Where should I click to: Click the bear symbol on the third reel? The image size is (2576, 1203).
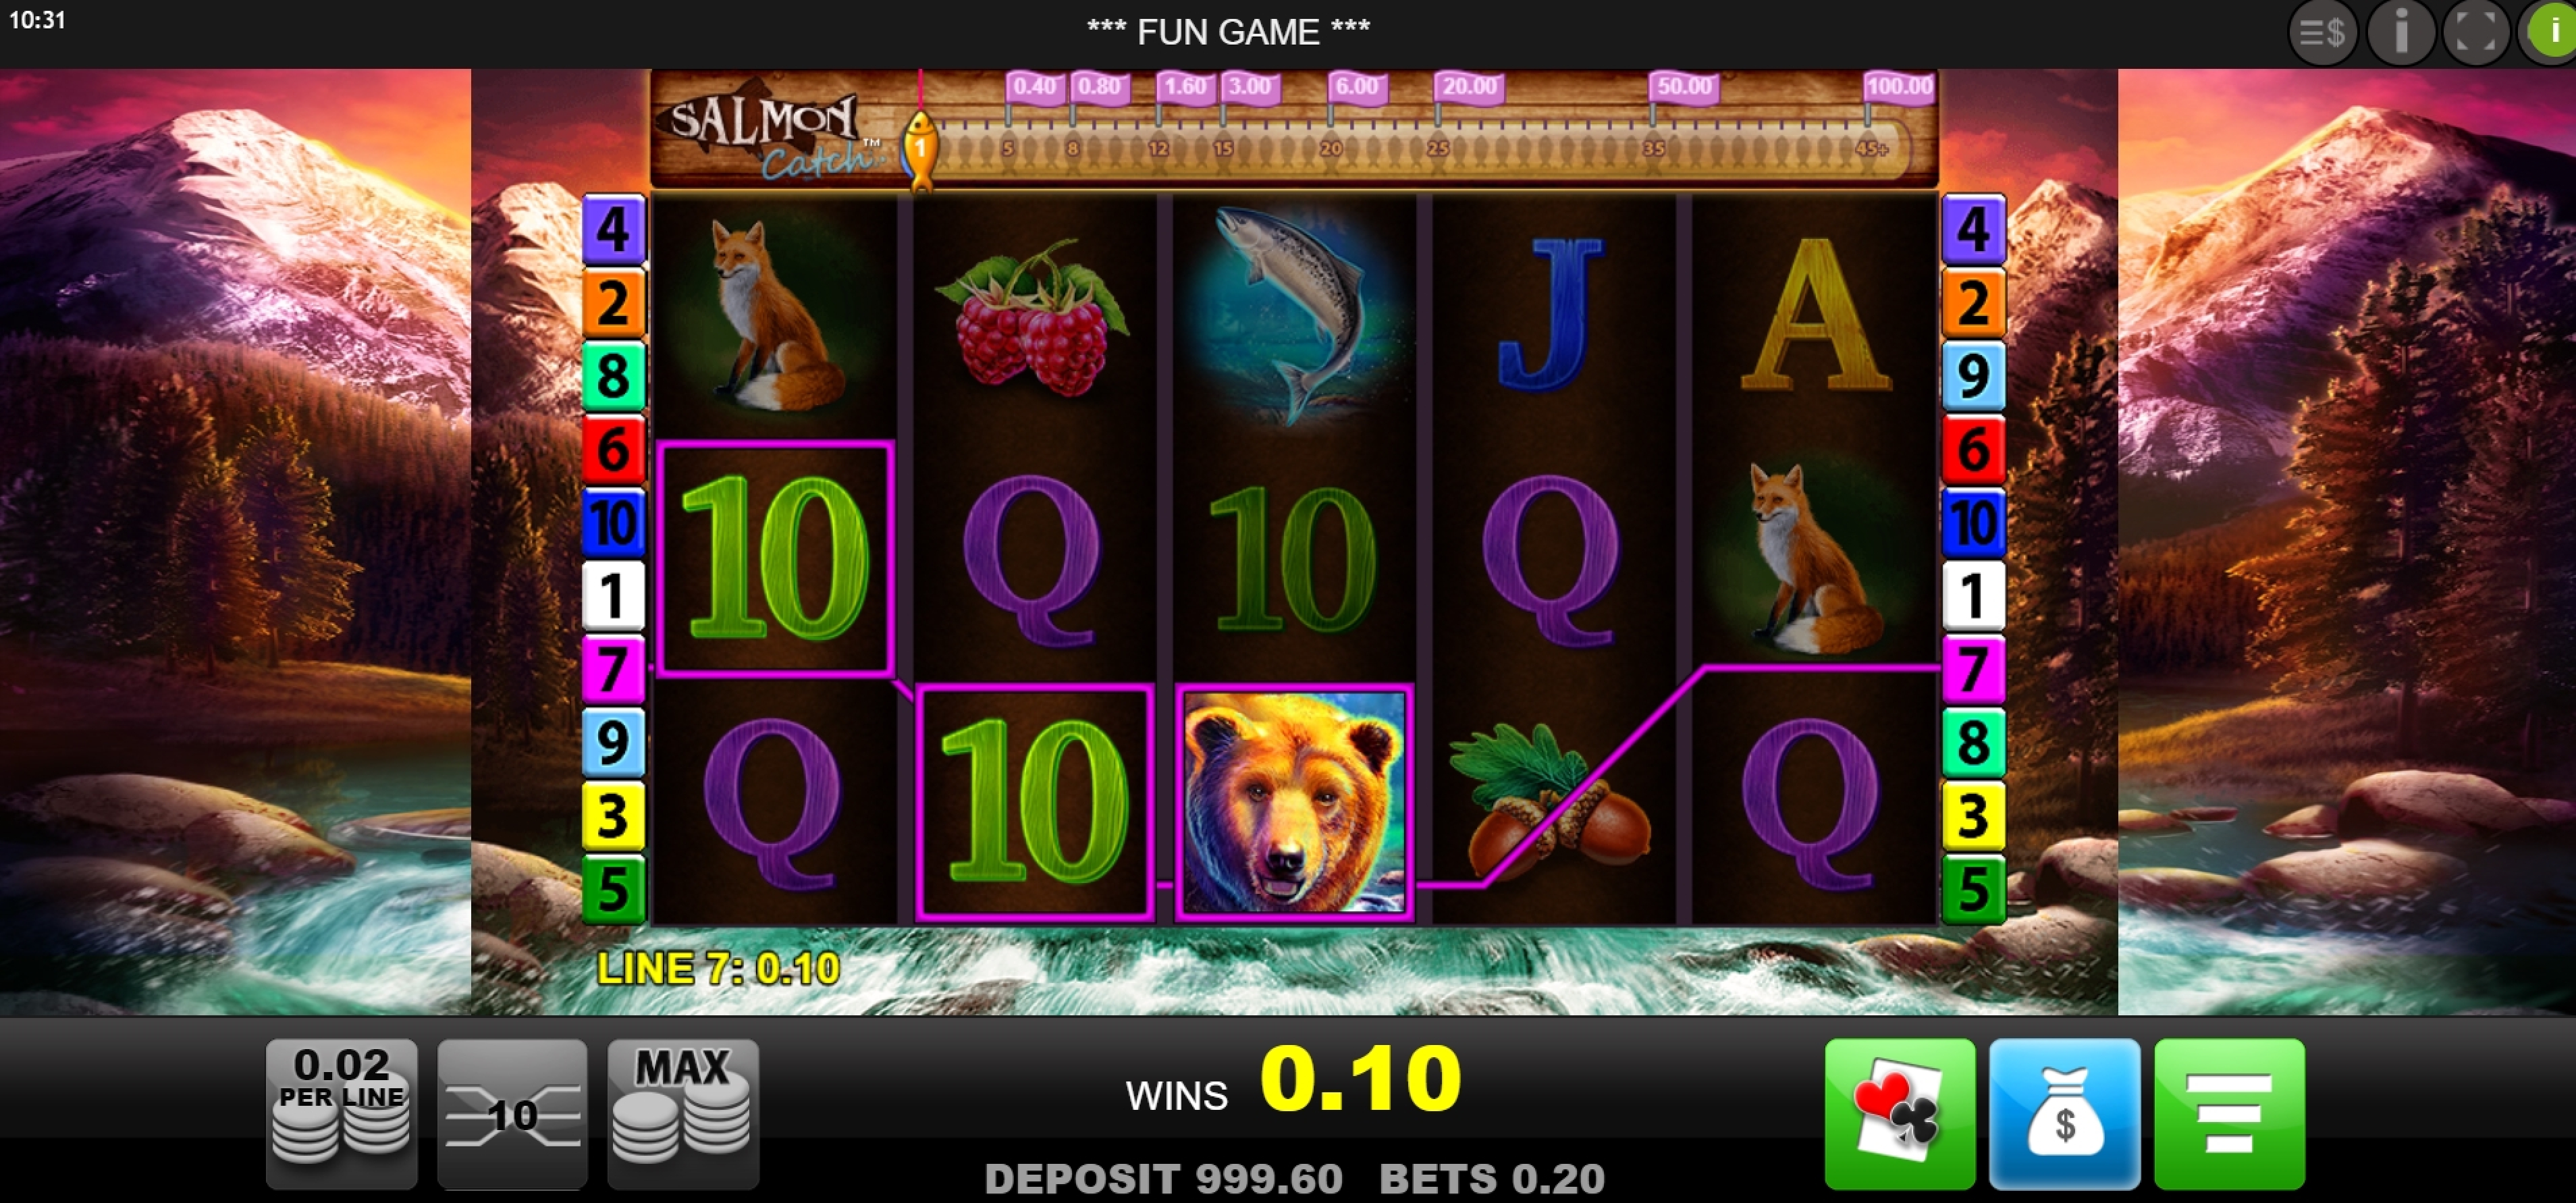click(x=1294, y=802)
